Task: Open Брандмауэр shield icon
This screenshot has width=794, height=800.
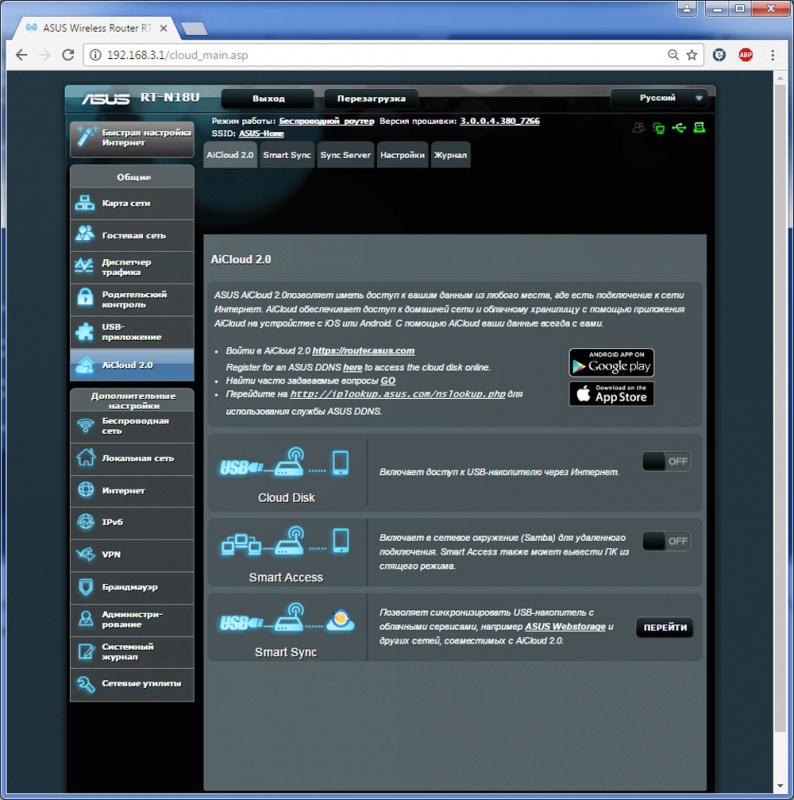Action: pyautogui.click(x=86, y=587)
